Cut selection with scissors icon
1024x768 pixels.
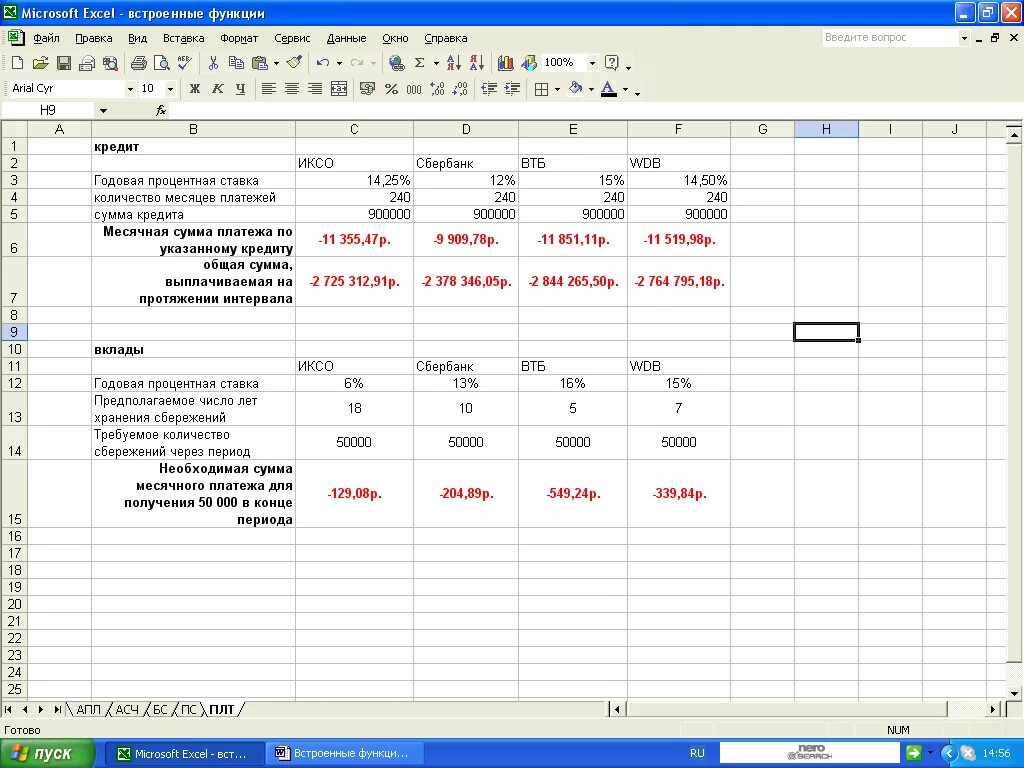pyautogui.click(x=213, y=63)
